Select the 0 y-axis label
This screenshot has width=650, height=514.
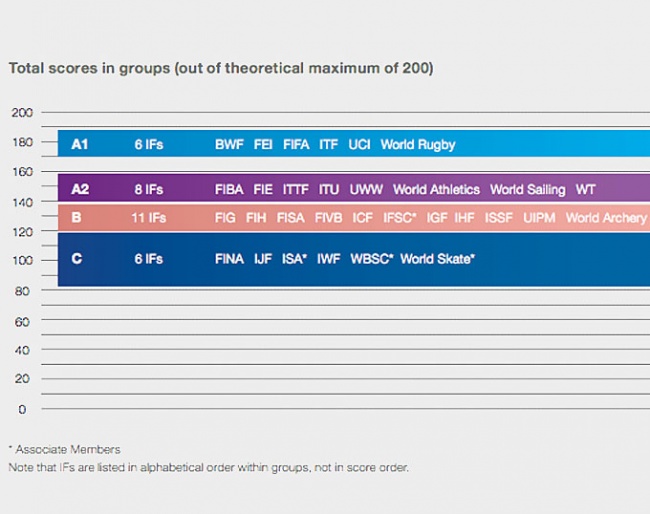(x=22, y=409)
